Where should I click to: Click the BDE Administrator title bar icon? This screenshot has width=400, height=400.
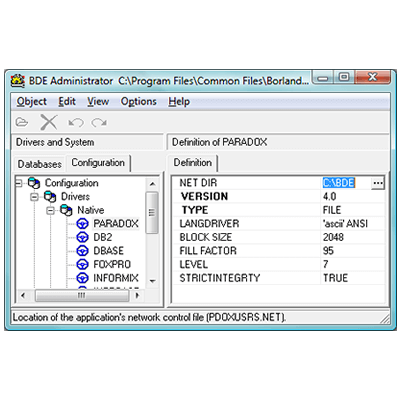point(18,81)
